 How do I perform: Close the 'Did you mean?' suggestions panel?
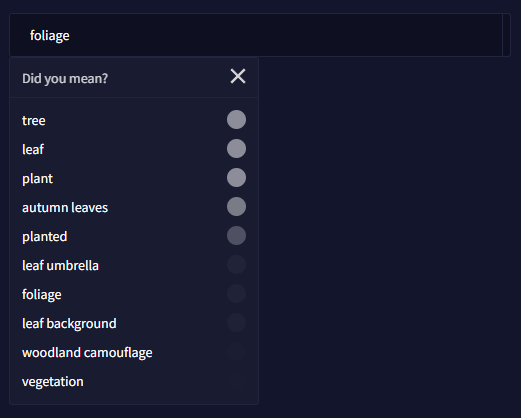pos(238,76)
